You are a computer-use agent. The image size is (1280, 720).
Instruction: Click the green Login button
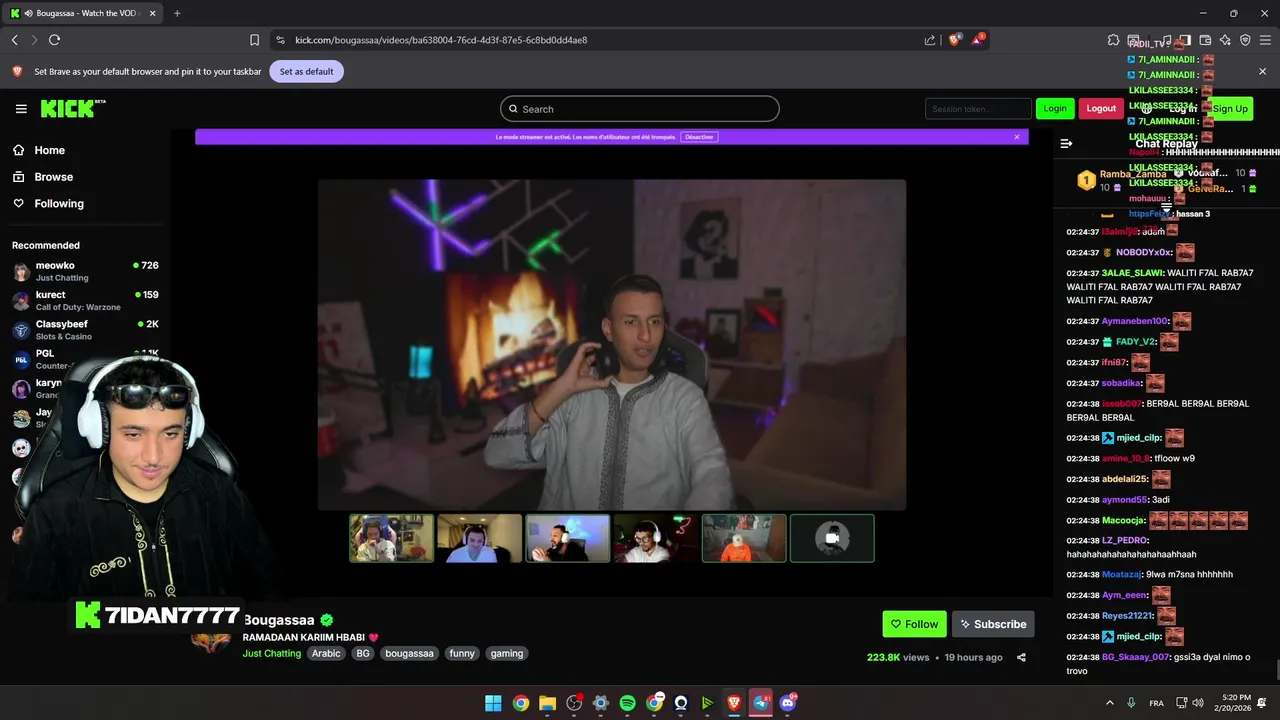point(1055,108)
